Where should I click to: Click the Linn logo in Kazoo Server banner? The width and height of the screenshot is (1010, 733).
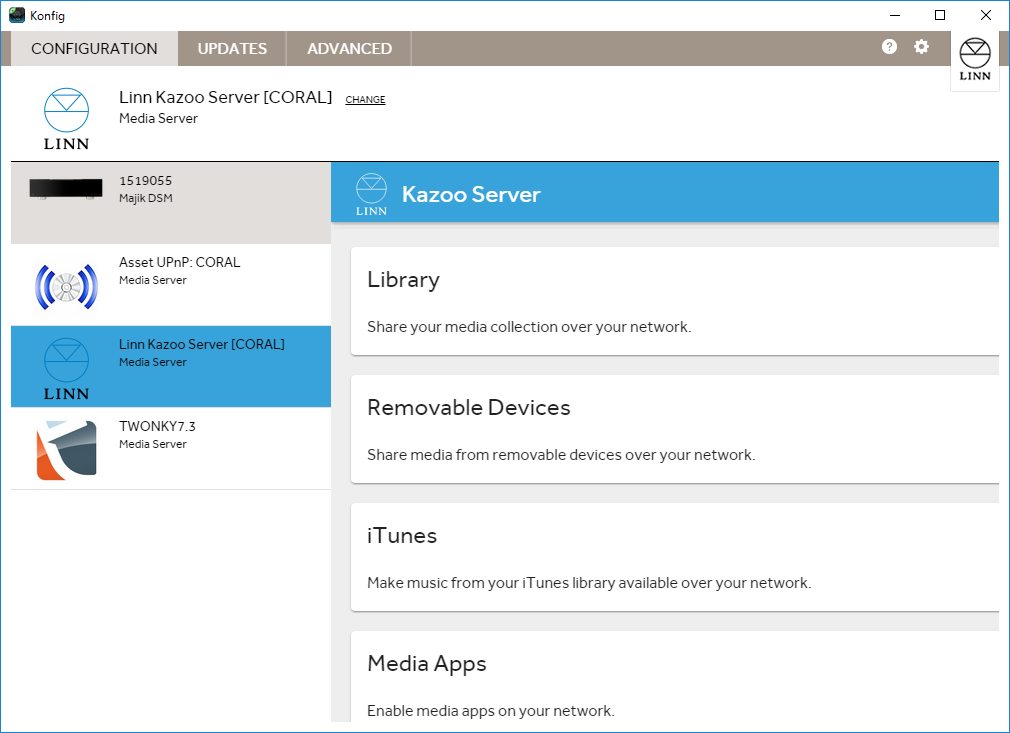coord(371,194)
